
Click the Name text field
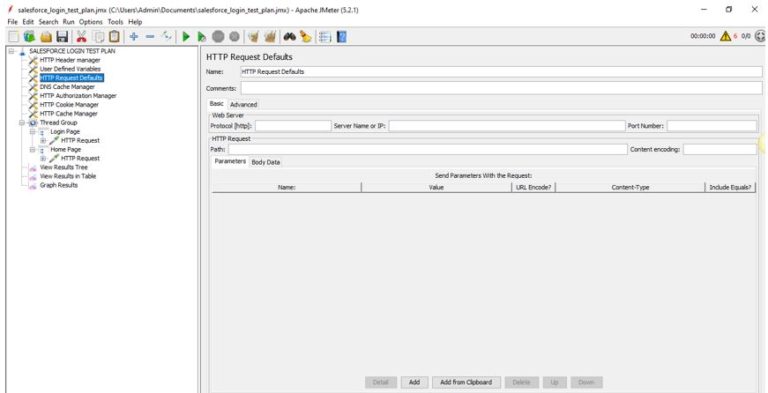[501, 72]
